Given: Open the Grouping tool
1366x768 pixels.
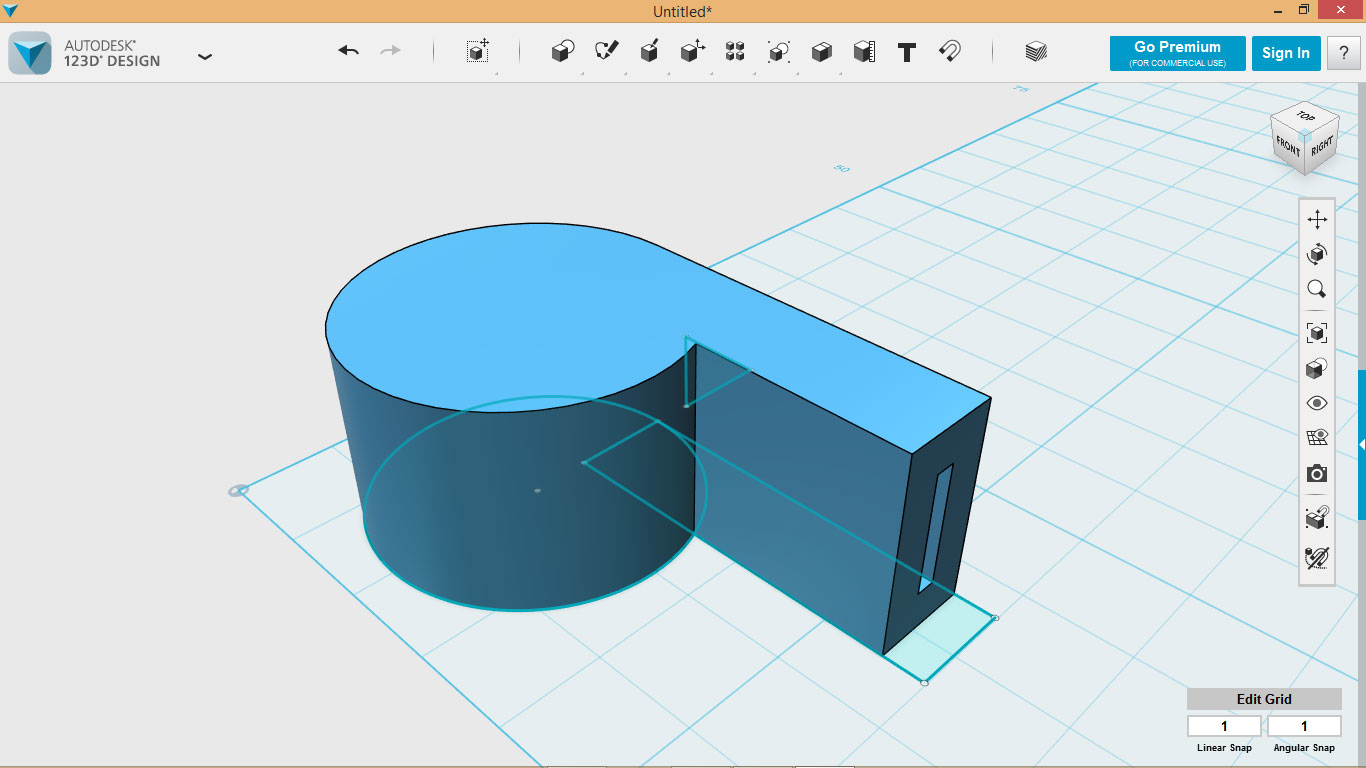Looking at the screenshot, I should point(779,51).
